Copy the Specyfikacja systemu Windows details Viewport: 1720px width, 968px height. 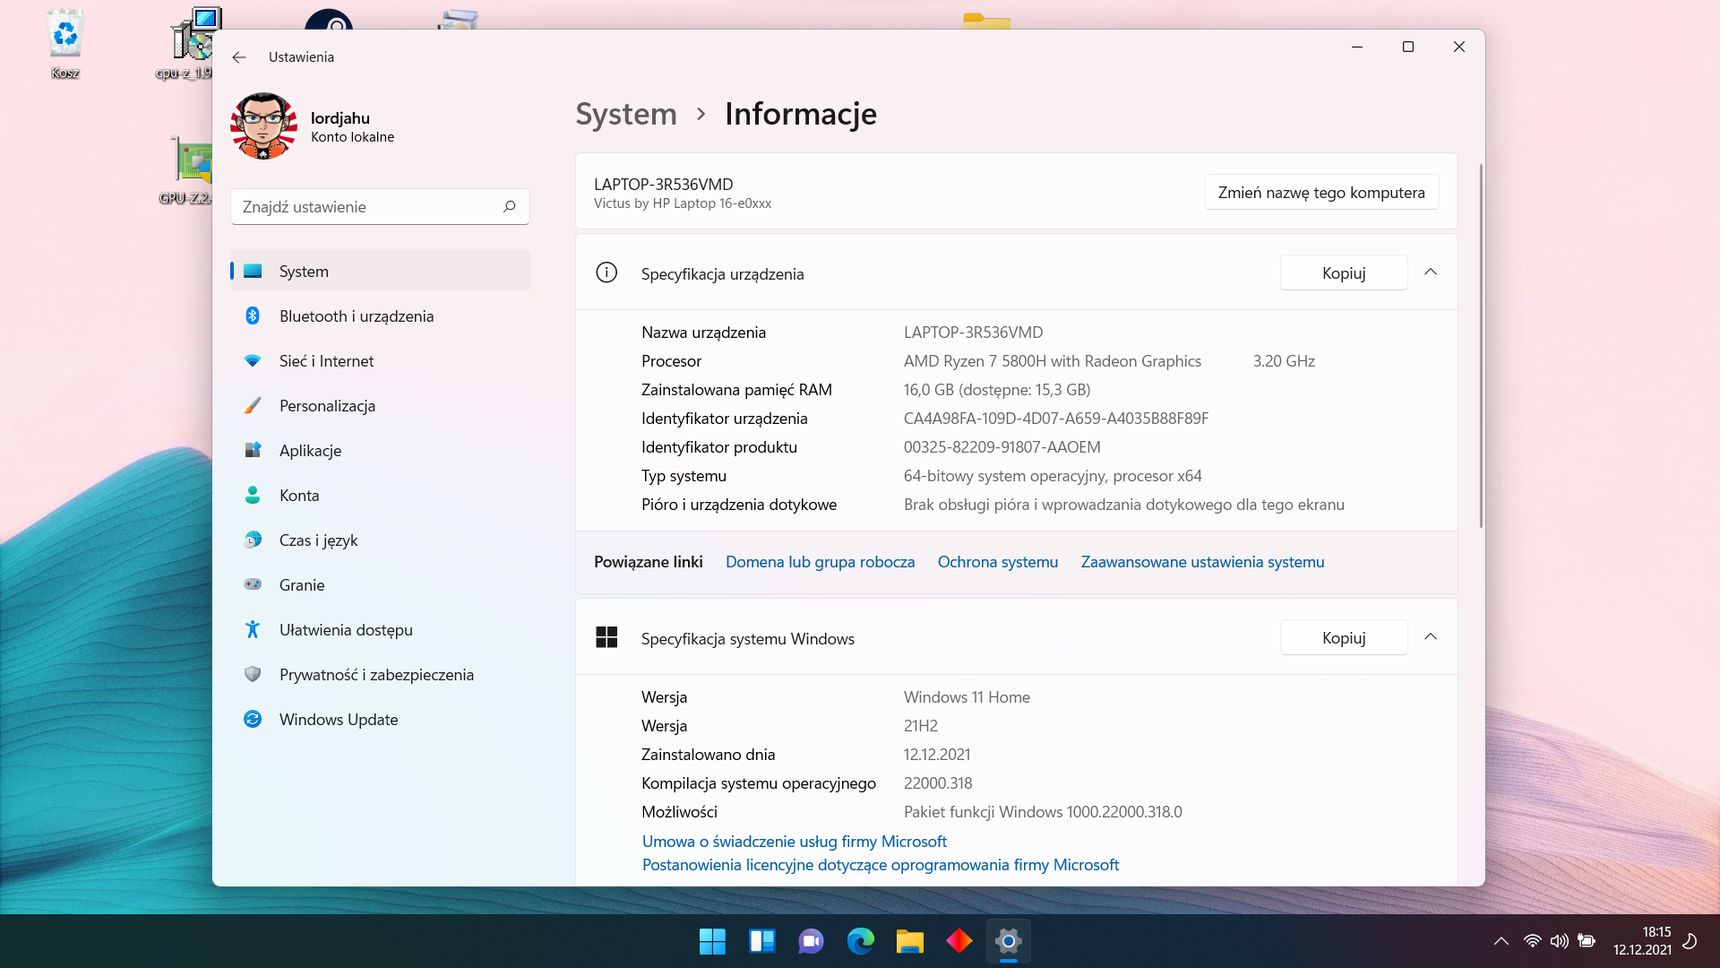1343,638
